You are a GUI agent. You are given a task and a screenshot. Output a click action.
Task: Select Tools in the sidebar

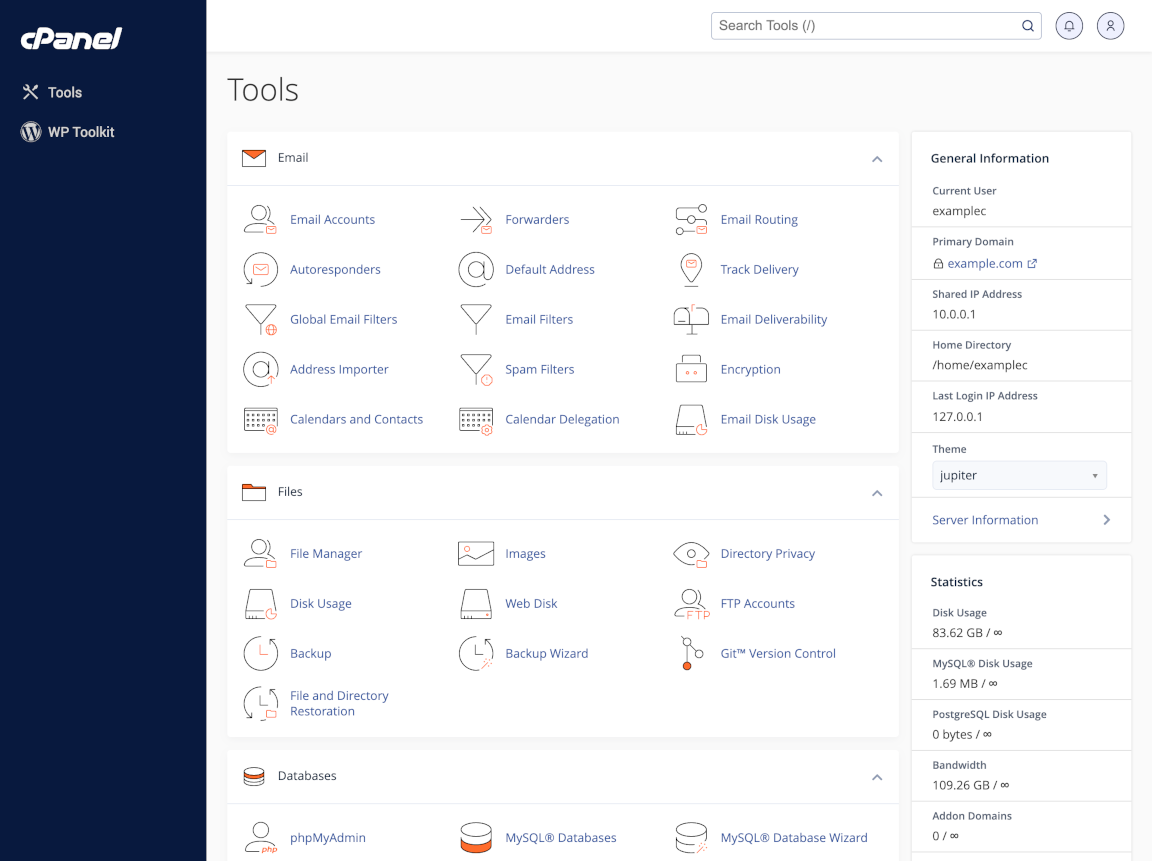pyautogui.click(x=65, y=92)
